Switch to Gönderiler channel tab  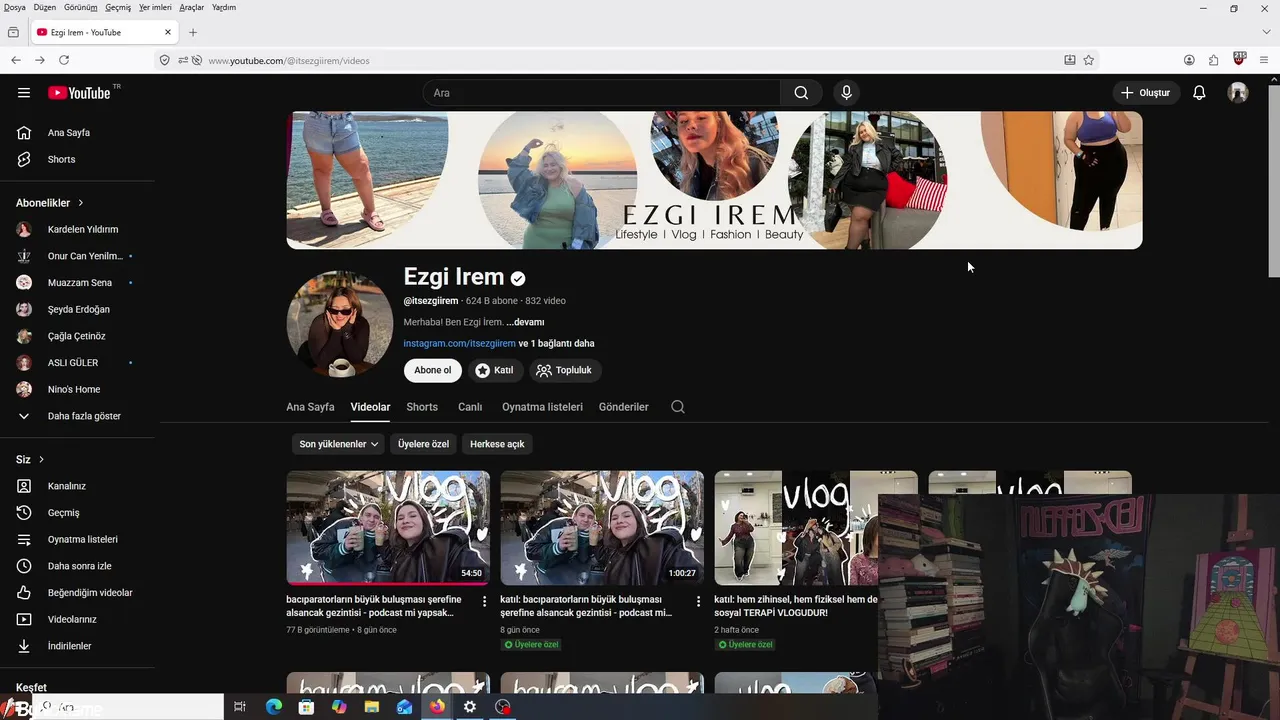pos(624,407)
